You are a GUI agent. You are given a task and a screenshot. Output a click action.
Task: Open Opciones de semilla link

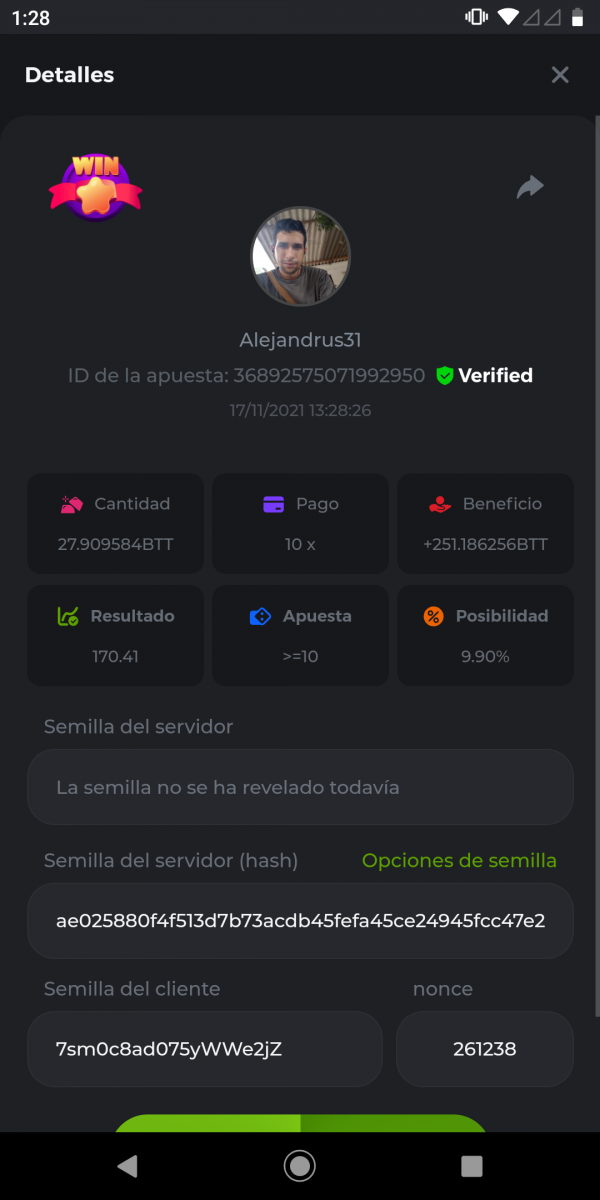click(x=459, y=861)
